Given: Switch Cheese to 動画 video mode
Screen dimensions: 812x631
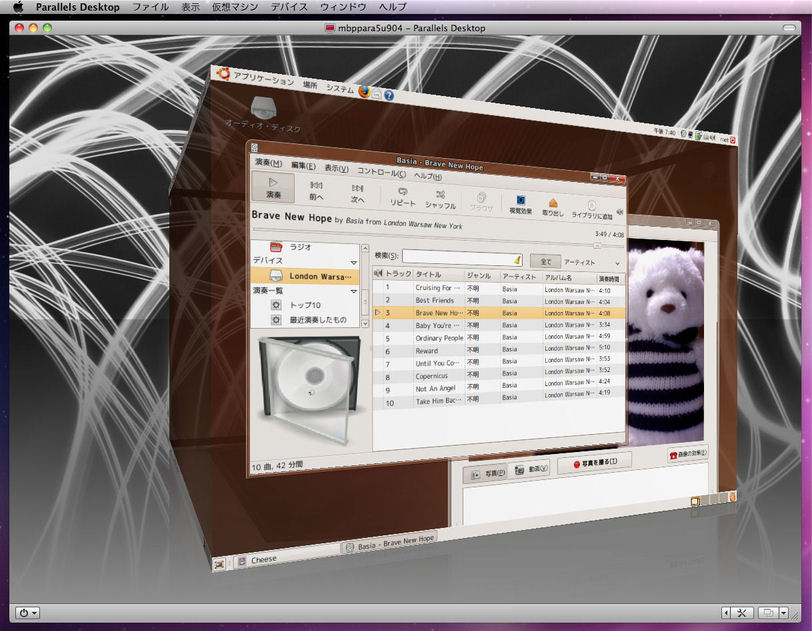Looking at the screenshot, I should click(x=531, y=469).
